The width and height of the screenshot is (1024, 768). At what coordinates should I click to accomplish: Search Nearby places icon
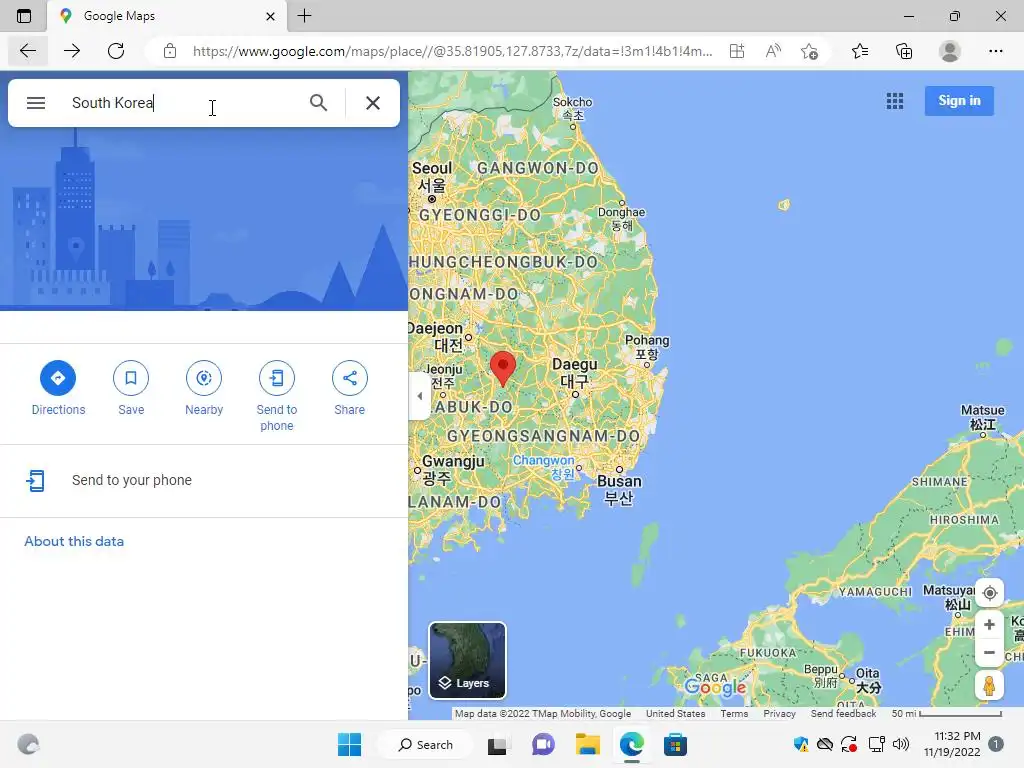[204, 378]
